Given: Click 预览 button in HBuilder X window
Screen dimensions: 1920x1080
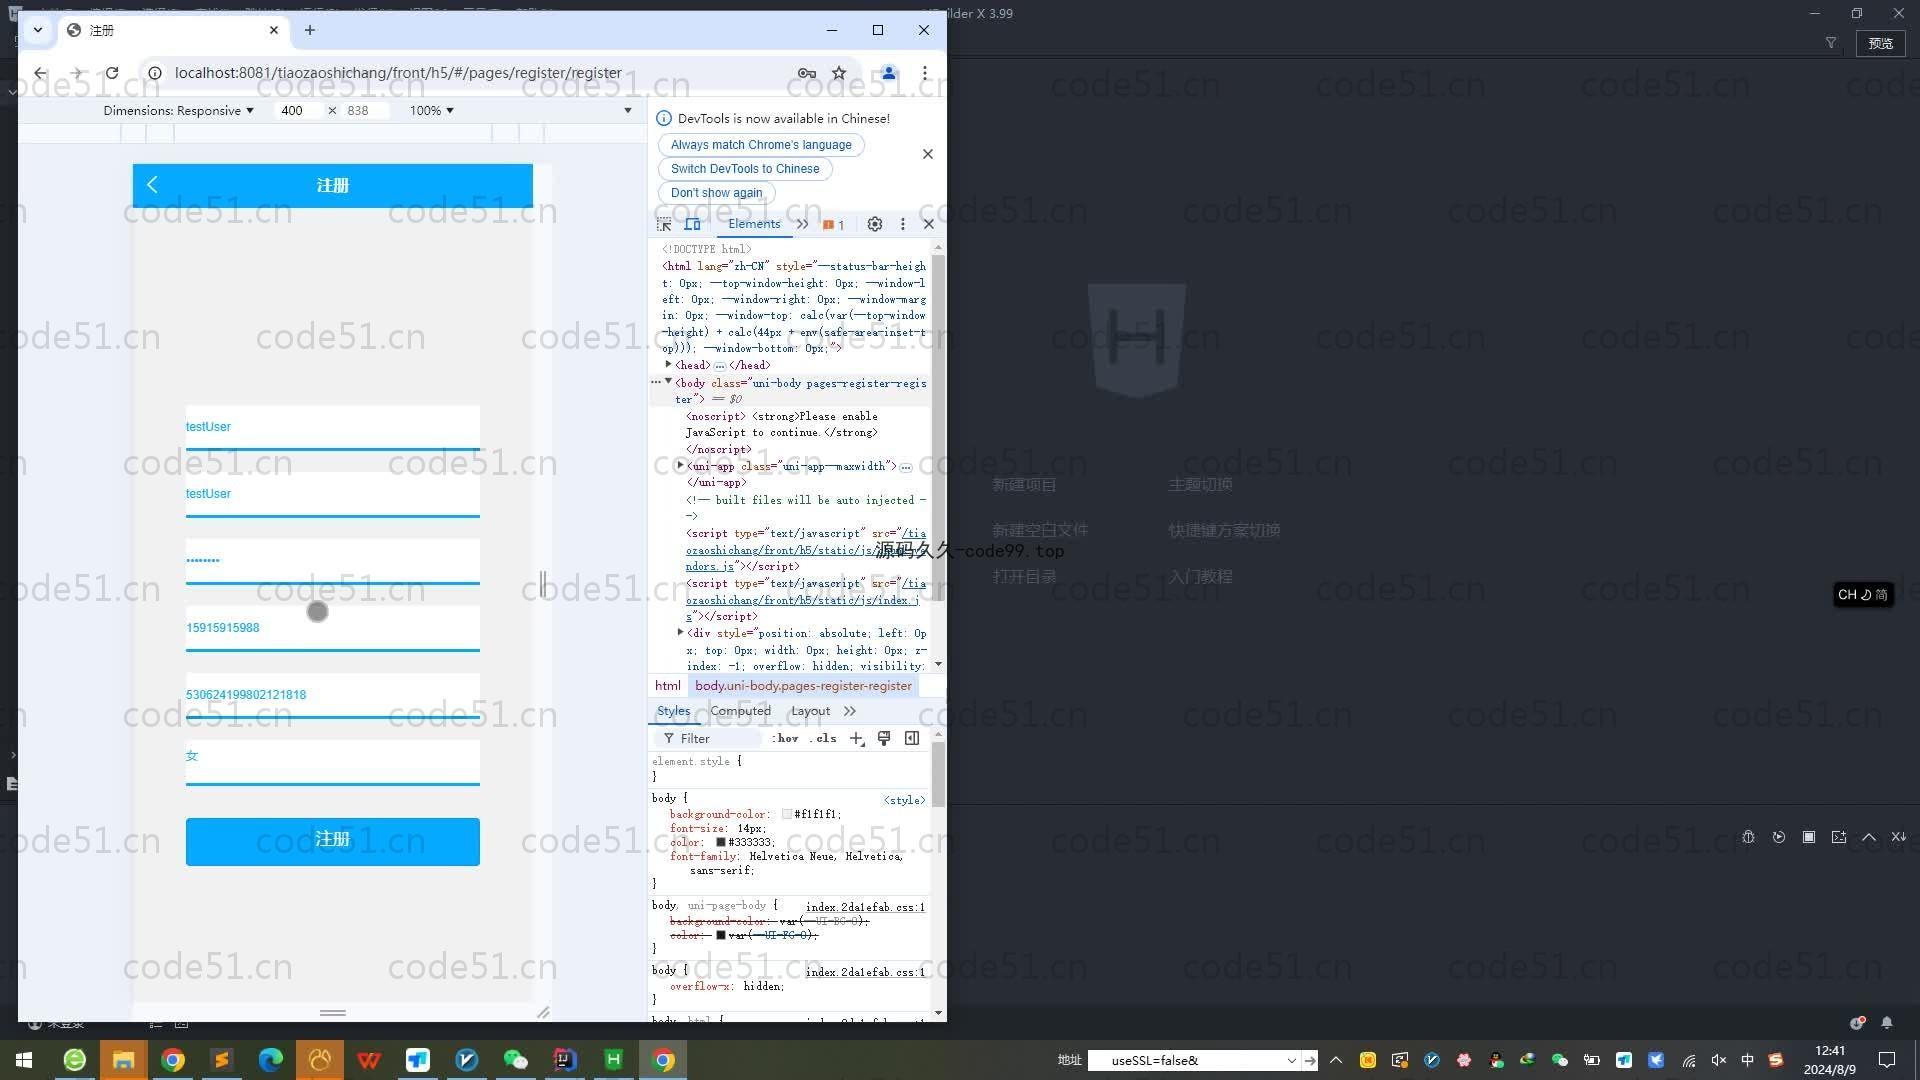Looking at the screenshot, I should 1881,43.
